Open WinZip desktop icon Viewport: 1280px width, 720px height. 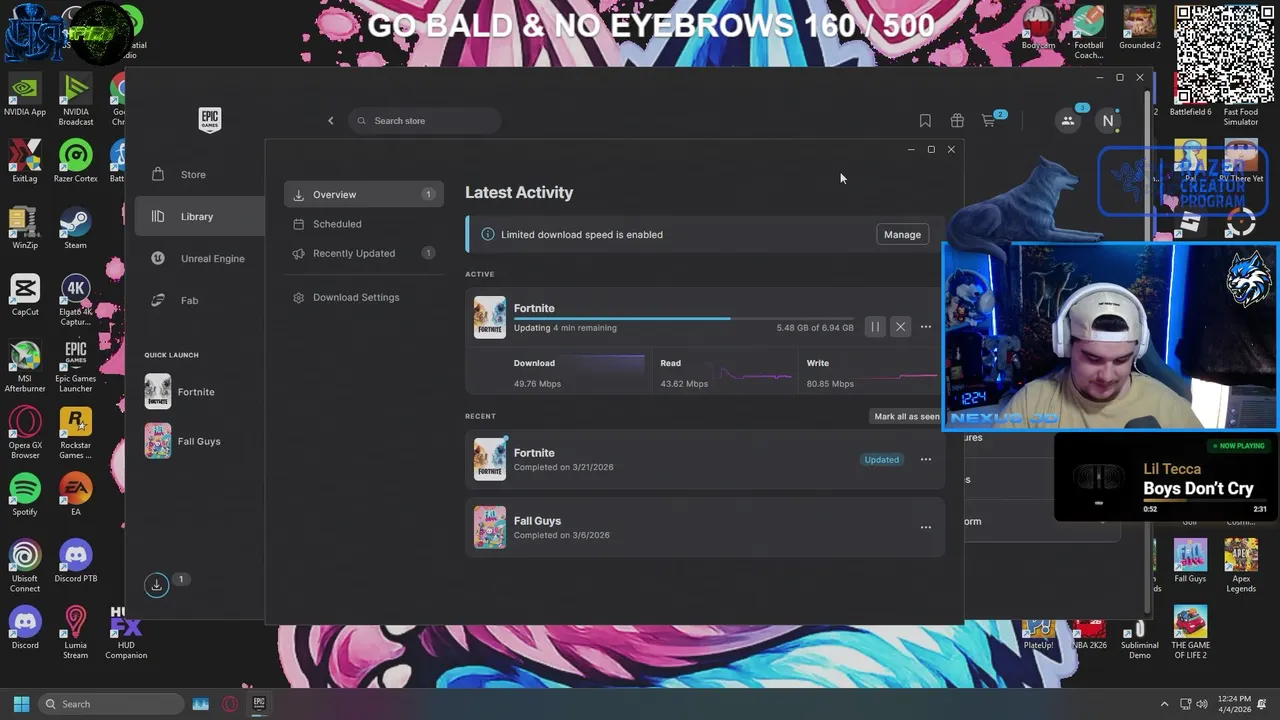25,228
